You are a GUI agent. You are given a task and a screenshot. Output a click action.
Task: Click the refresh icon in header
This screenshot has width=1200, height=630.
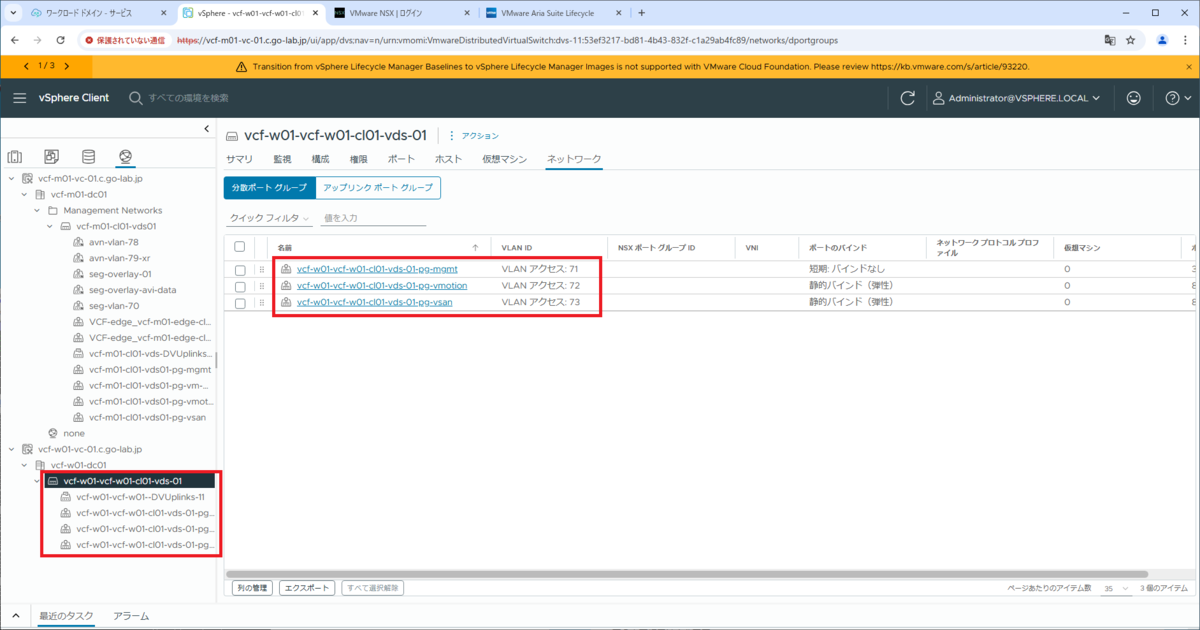point(908,98)
